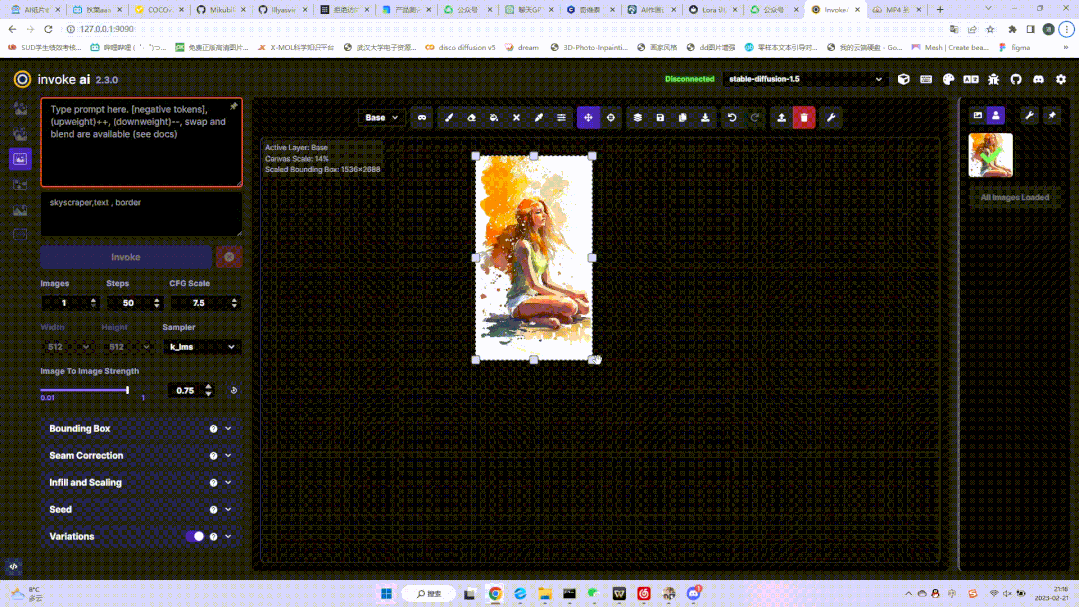Select the Eraser tool
Screen dimensions: 1079x607
tap(471, 117)
